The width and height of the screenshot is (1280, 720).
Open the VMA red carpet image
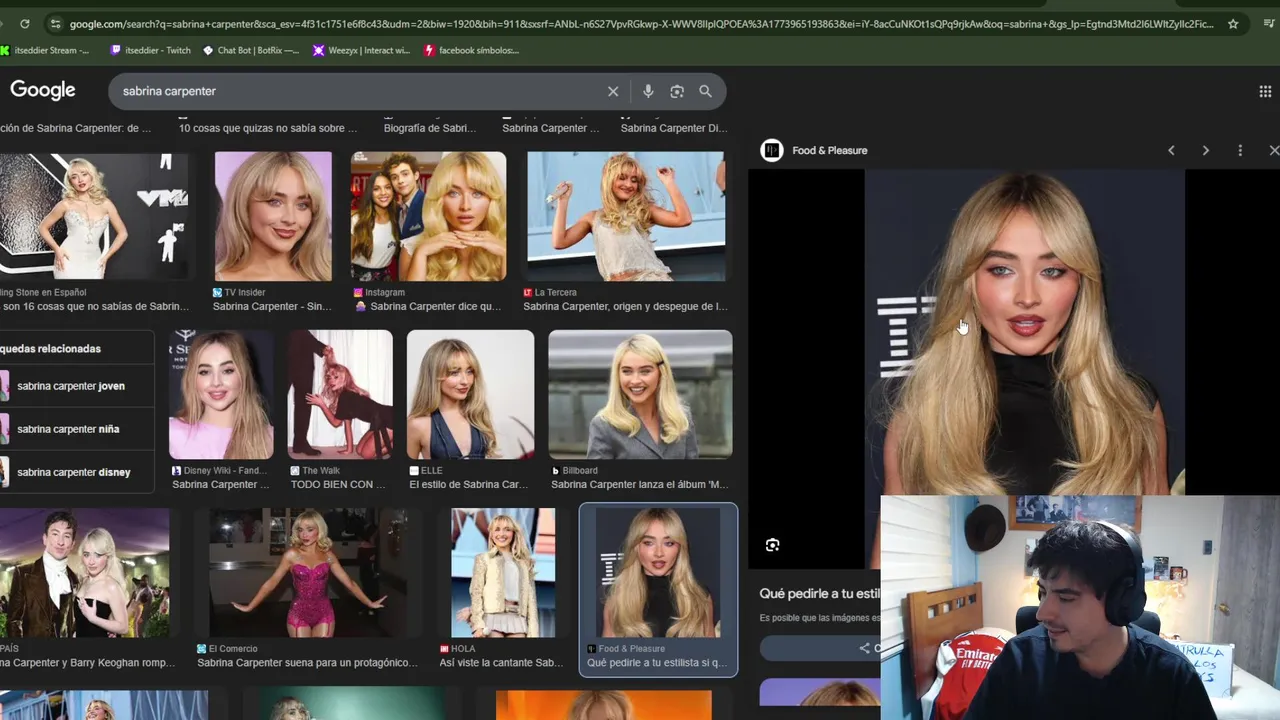92,216
